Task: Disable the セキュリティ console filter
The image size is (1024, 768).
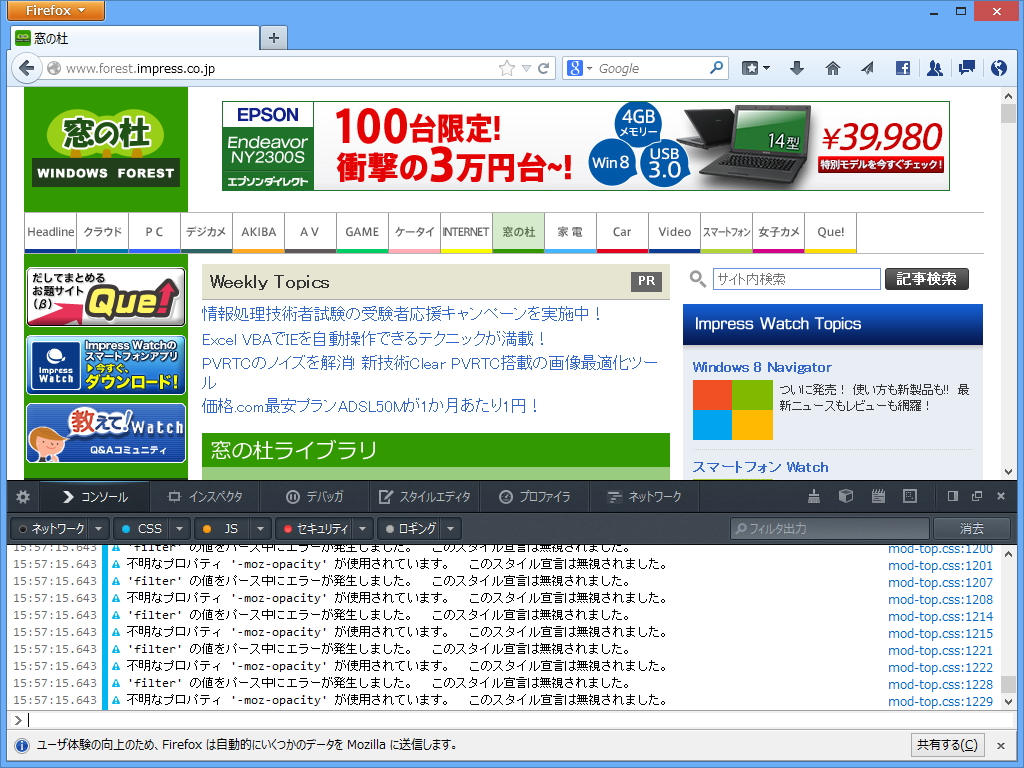Action: 316,528
